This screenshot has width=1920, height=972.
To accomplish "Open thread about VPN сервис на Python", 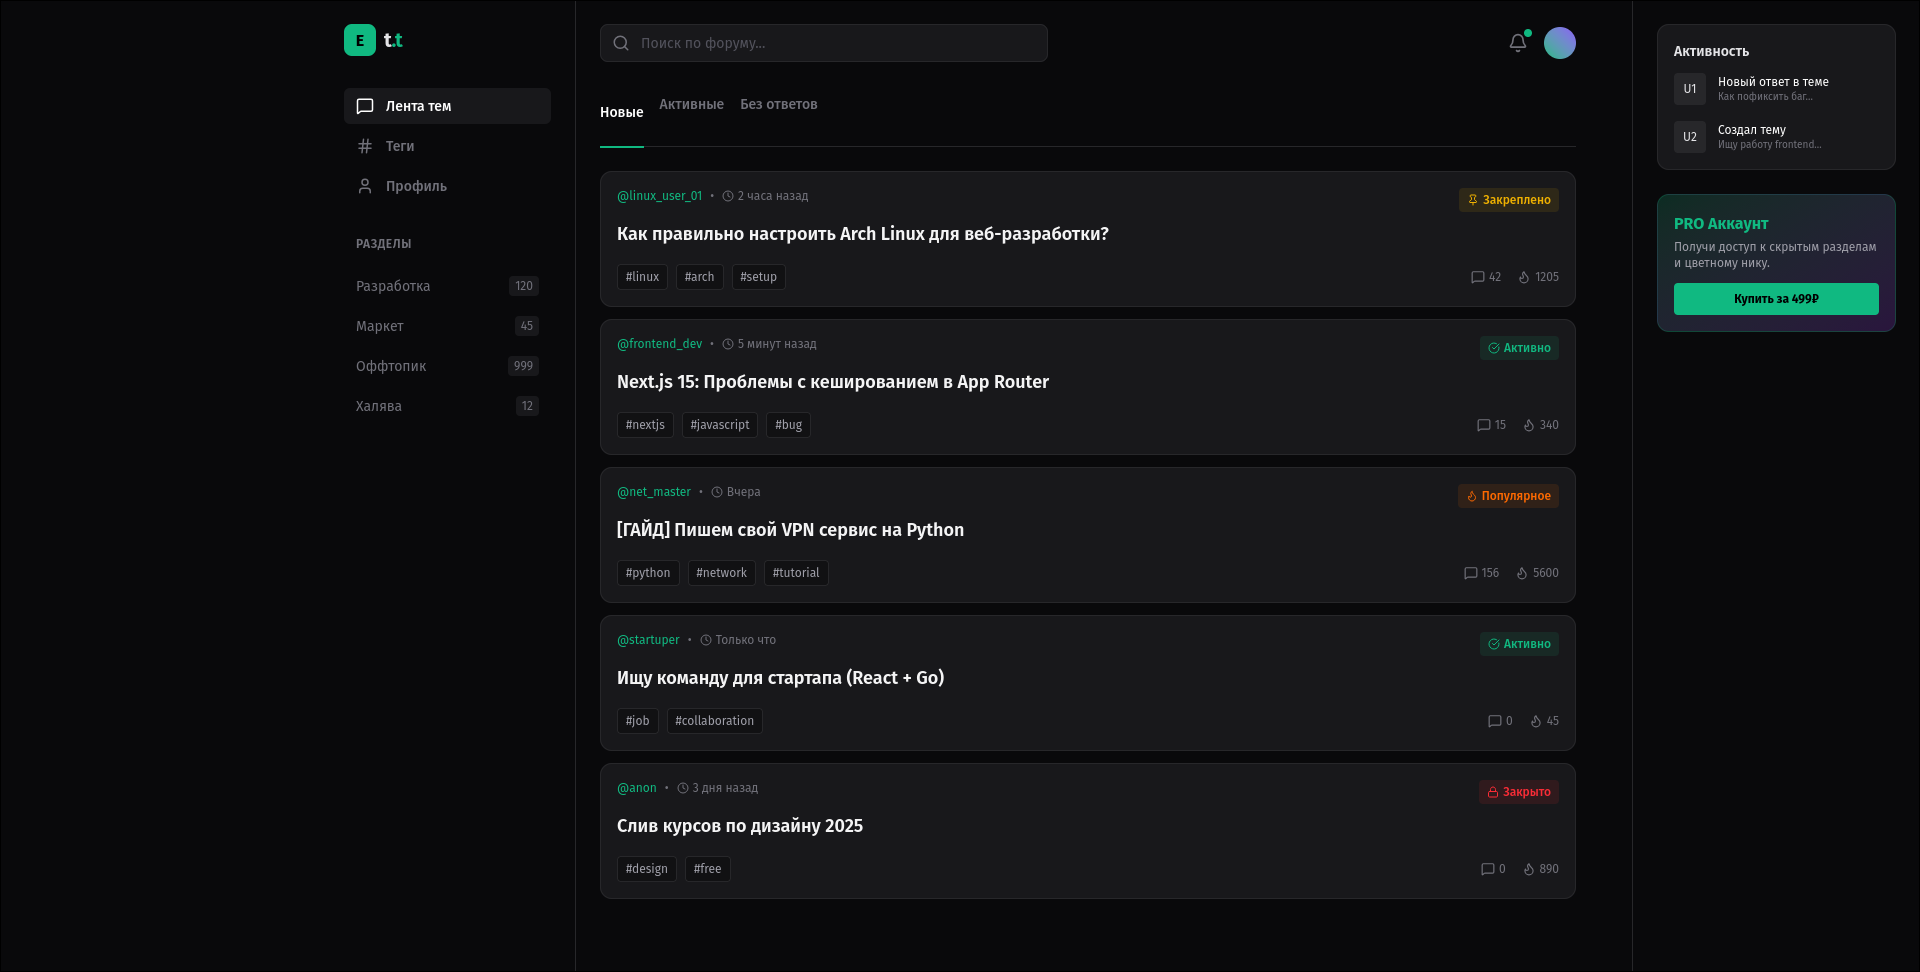I will [x=790, y=530].
